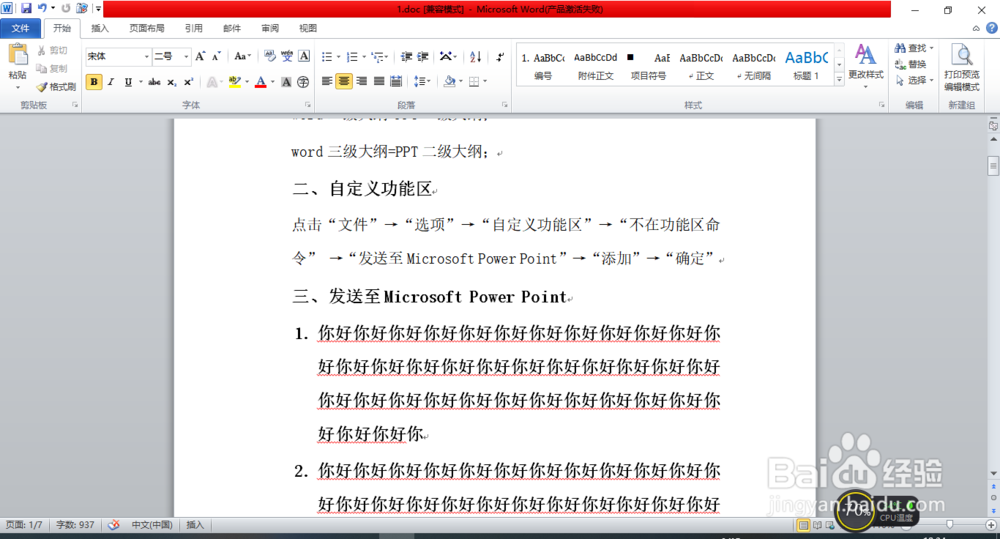The width and height of the screenshot is (1000, 539).
Task: Toggle Subscript formatting
Action: 172,82
